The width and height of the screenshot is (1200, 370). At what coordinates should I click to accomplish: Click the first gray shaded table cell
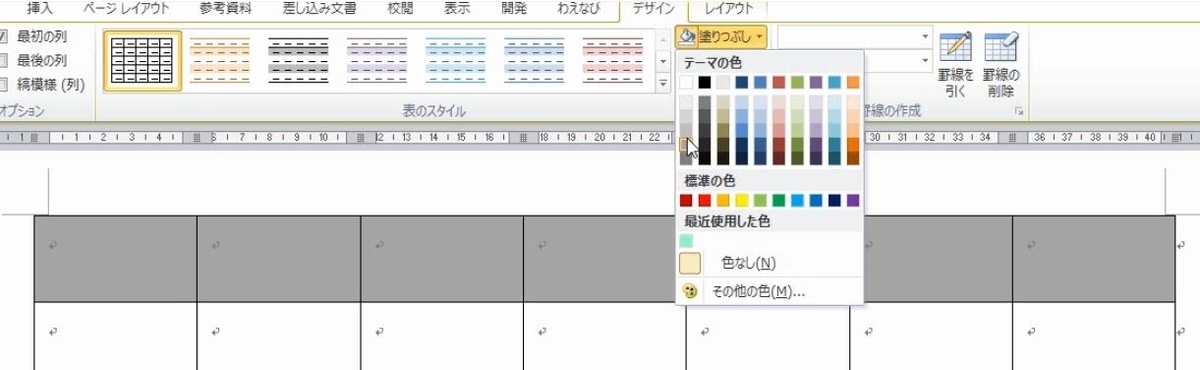[x=115, y=258]
